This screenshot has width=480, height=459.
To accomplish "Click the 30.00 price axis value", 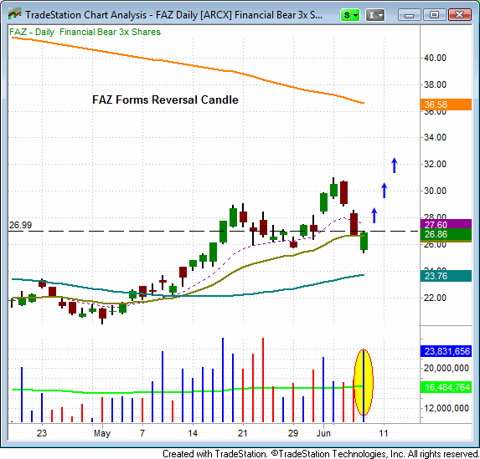I will [x=435, y=191].
